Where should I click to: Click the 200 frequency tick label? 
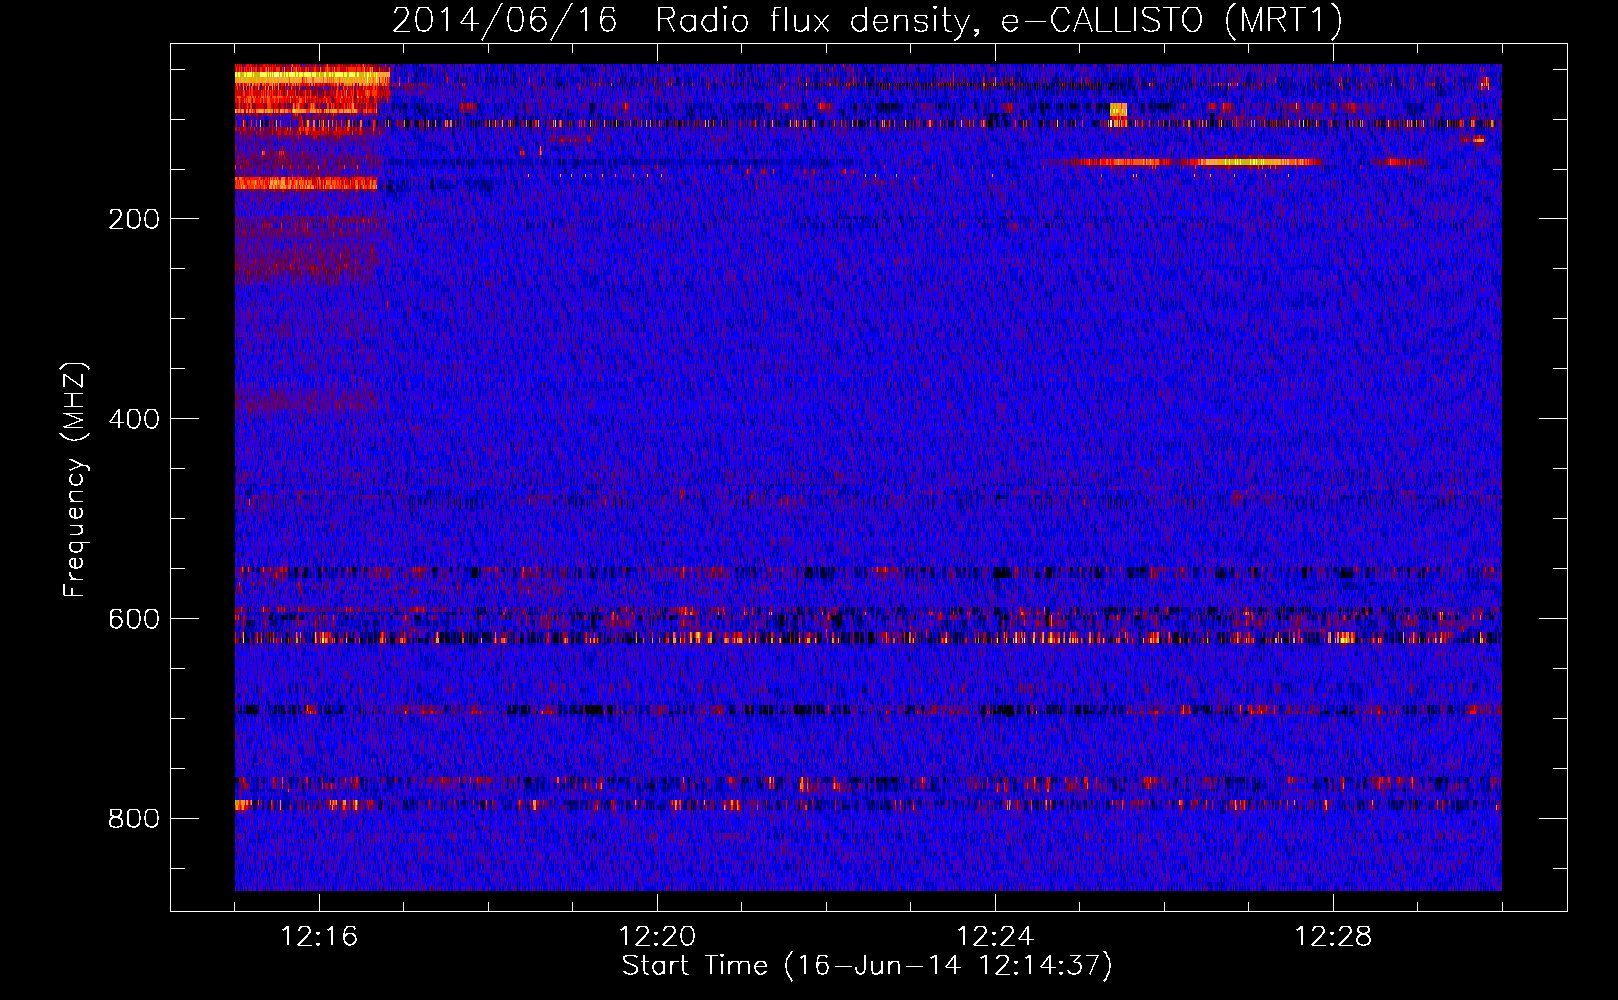click(134, 219)
